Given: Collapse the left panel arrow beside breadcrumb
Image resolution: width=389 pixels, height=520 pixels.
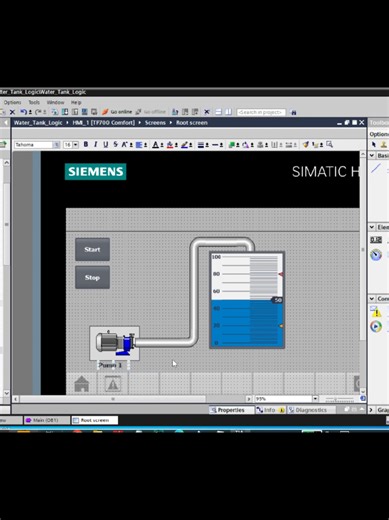Looking at the screenshot, I should click(x=6, y=123).
